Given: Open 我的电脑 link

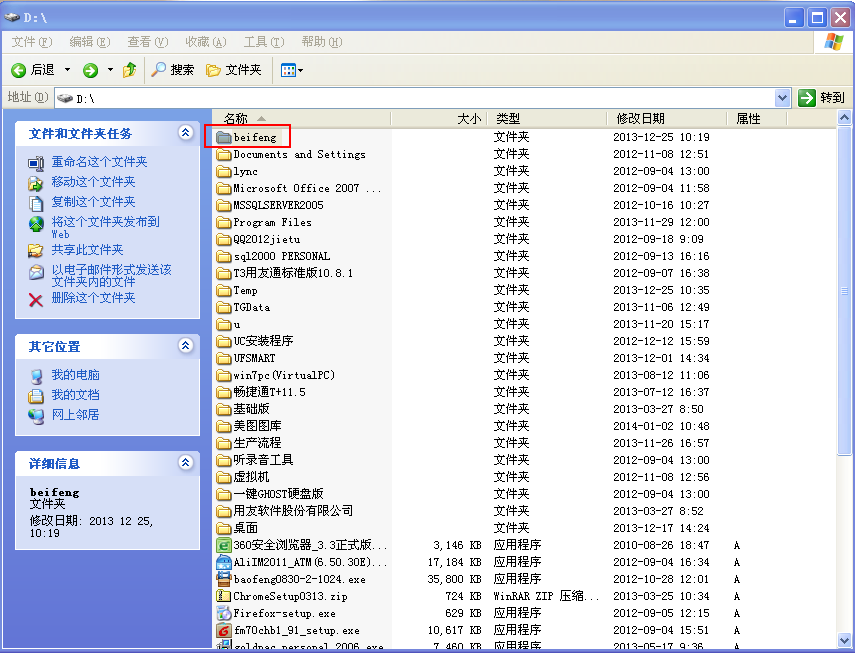Looking at the screenshot, I should point(75,374).
